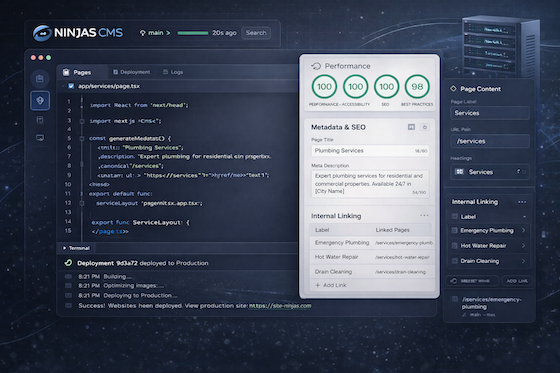This screenshot has width=560, height=373.
Task: Click the plus icon beside Add Link
Action: 318,285
